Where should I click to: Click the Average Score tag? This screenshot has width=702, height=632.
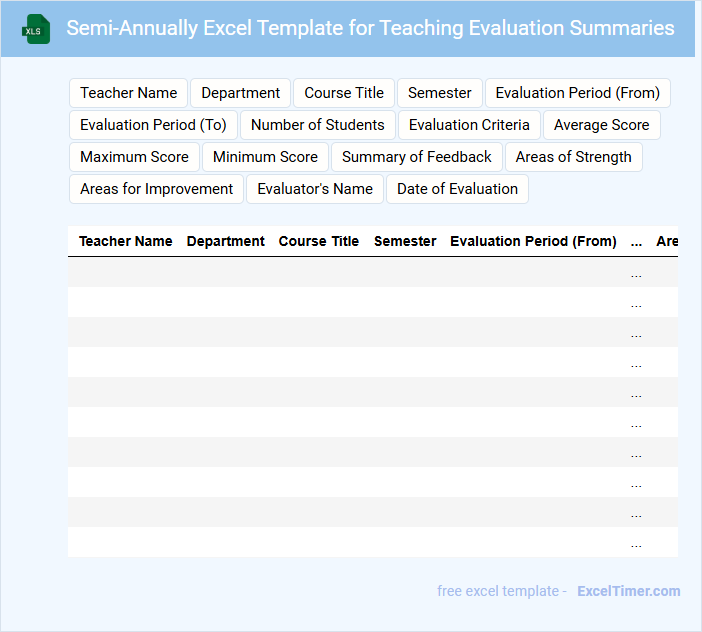tap(601, 125)
